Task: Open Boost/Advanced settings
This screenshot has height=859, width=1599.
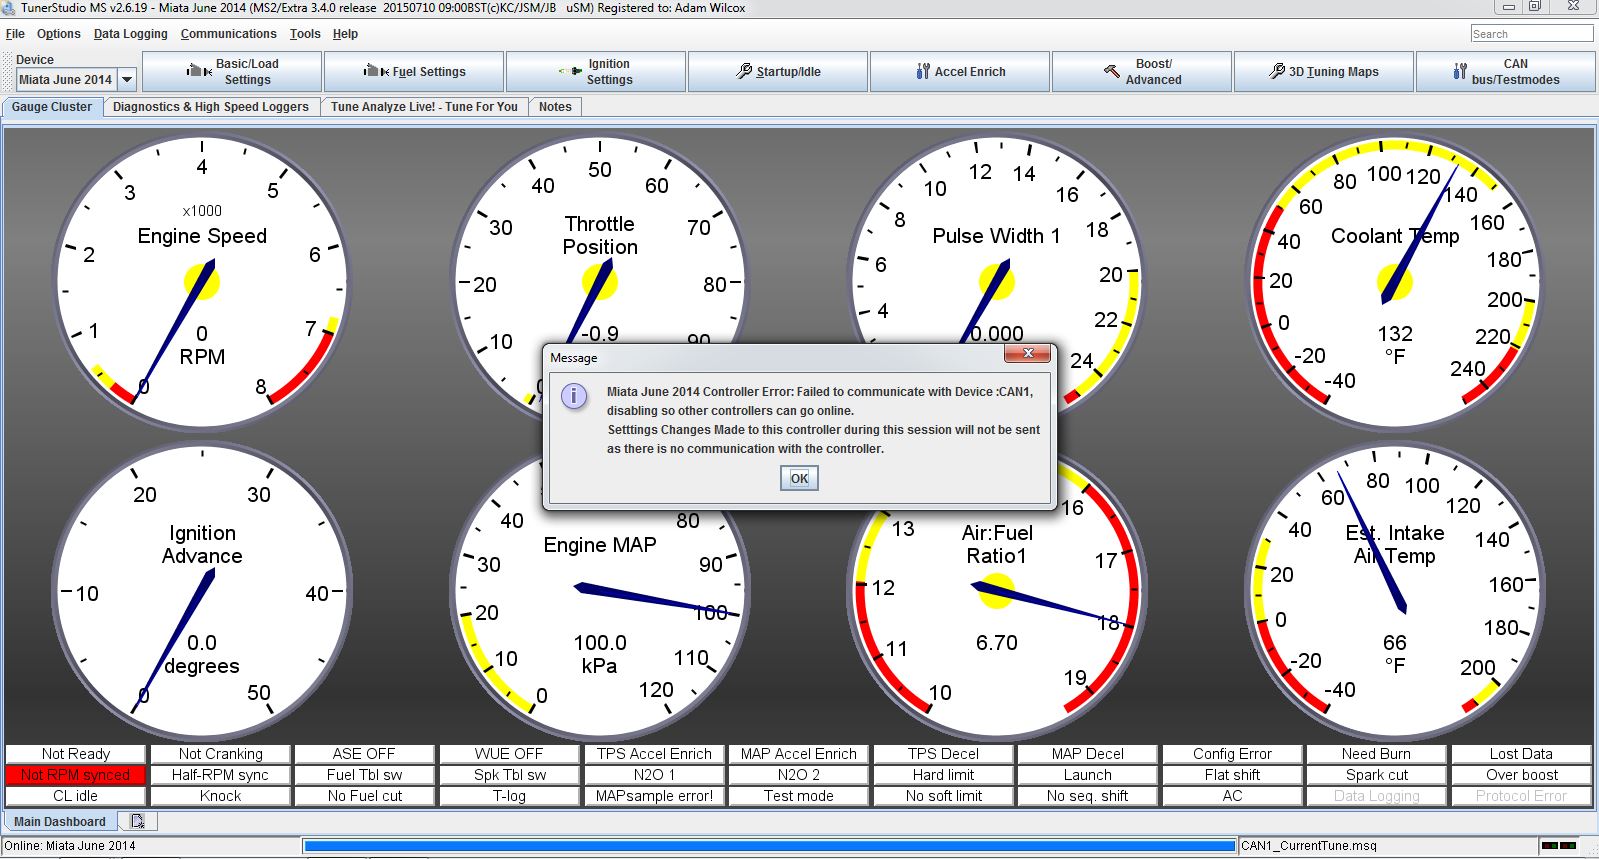Action: (1142, 72)
